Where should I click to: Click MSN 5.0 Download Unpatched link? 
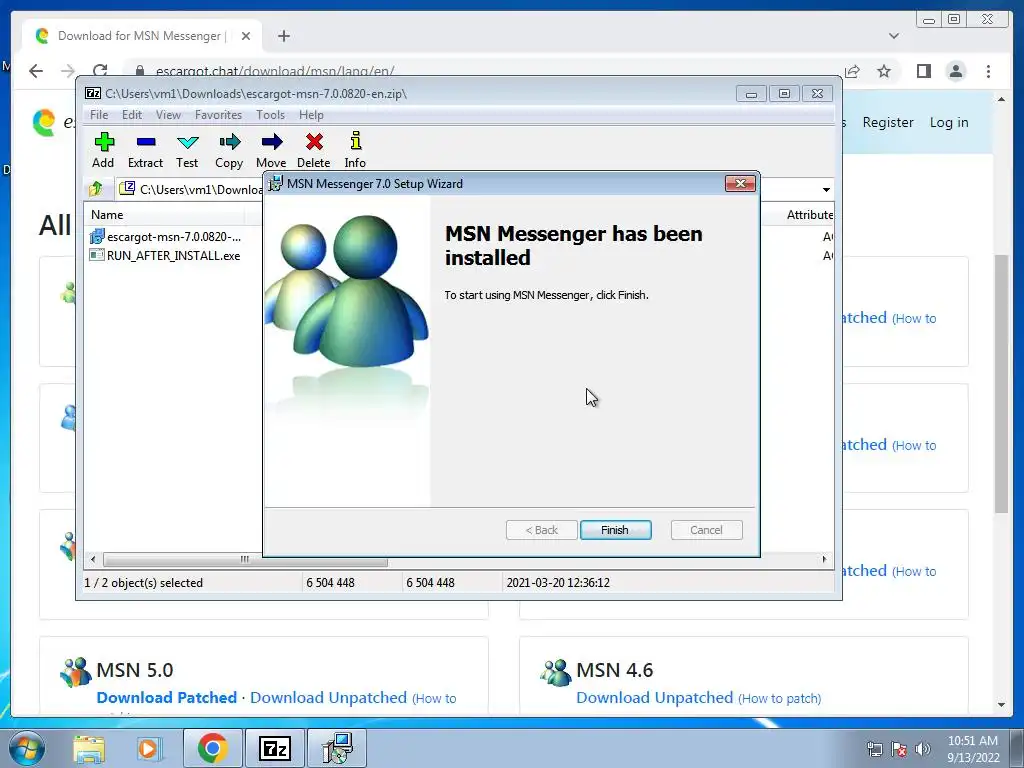[328, 697]
